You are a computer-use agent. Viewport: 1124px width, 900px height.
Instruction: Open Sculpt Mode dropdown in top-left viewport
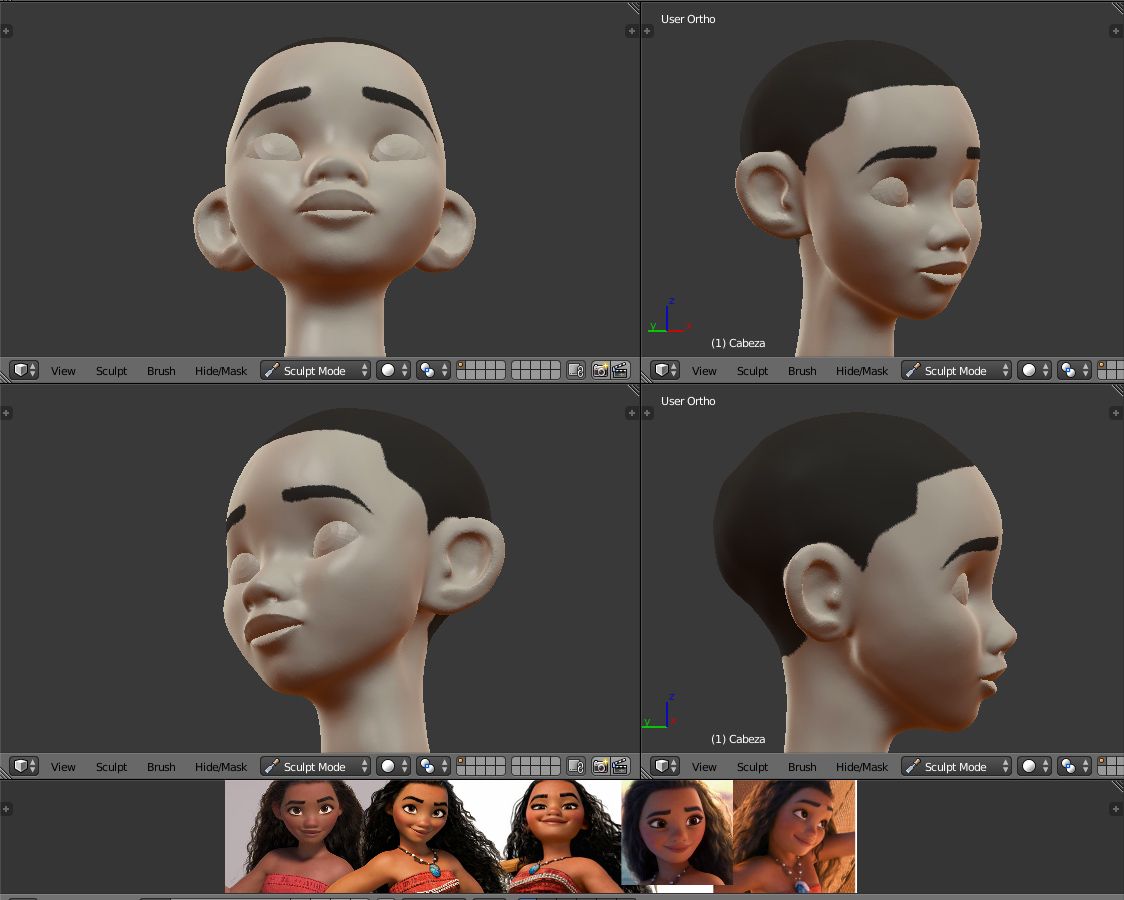(x=315, y=370)
